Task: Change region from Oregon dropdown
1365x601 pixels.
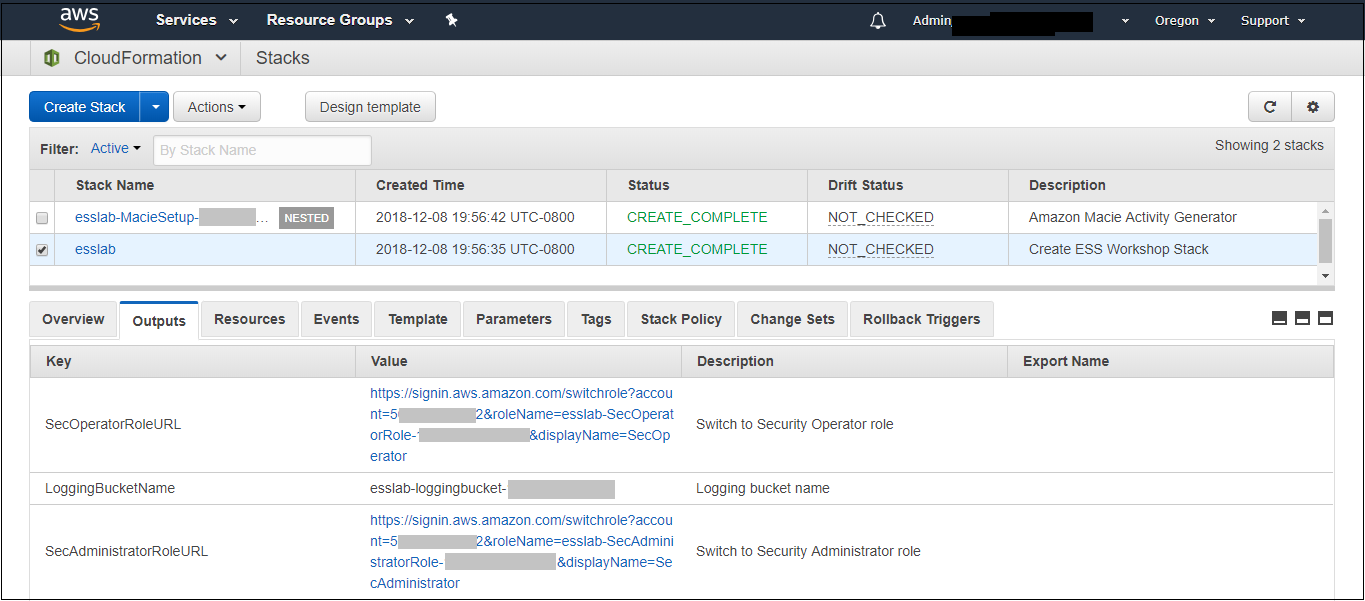Action: tap(1185, 21)
